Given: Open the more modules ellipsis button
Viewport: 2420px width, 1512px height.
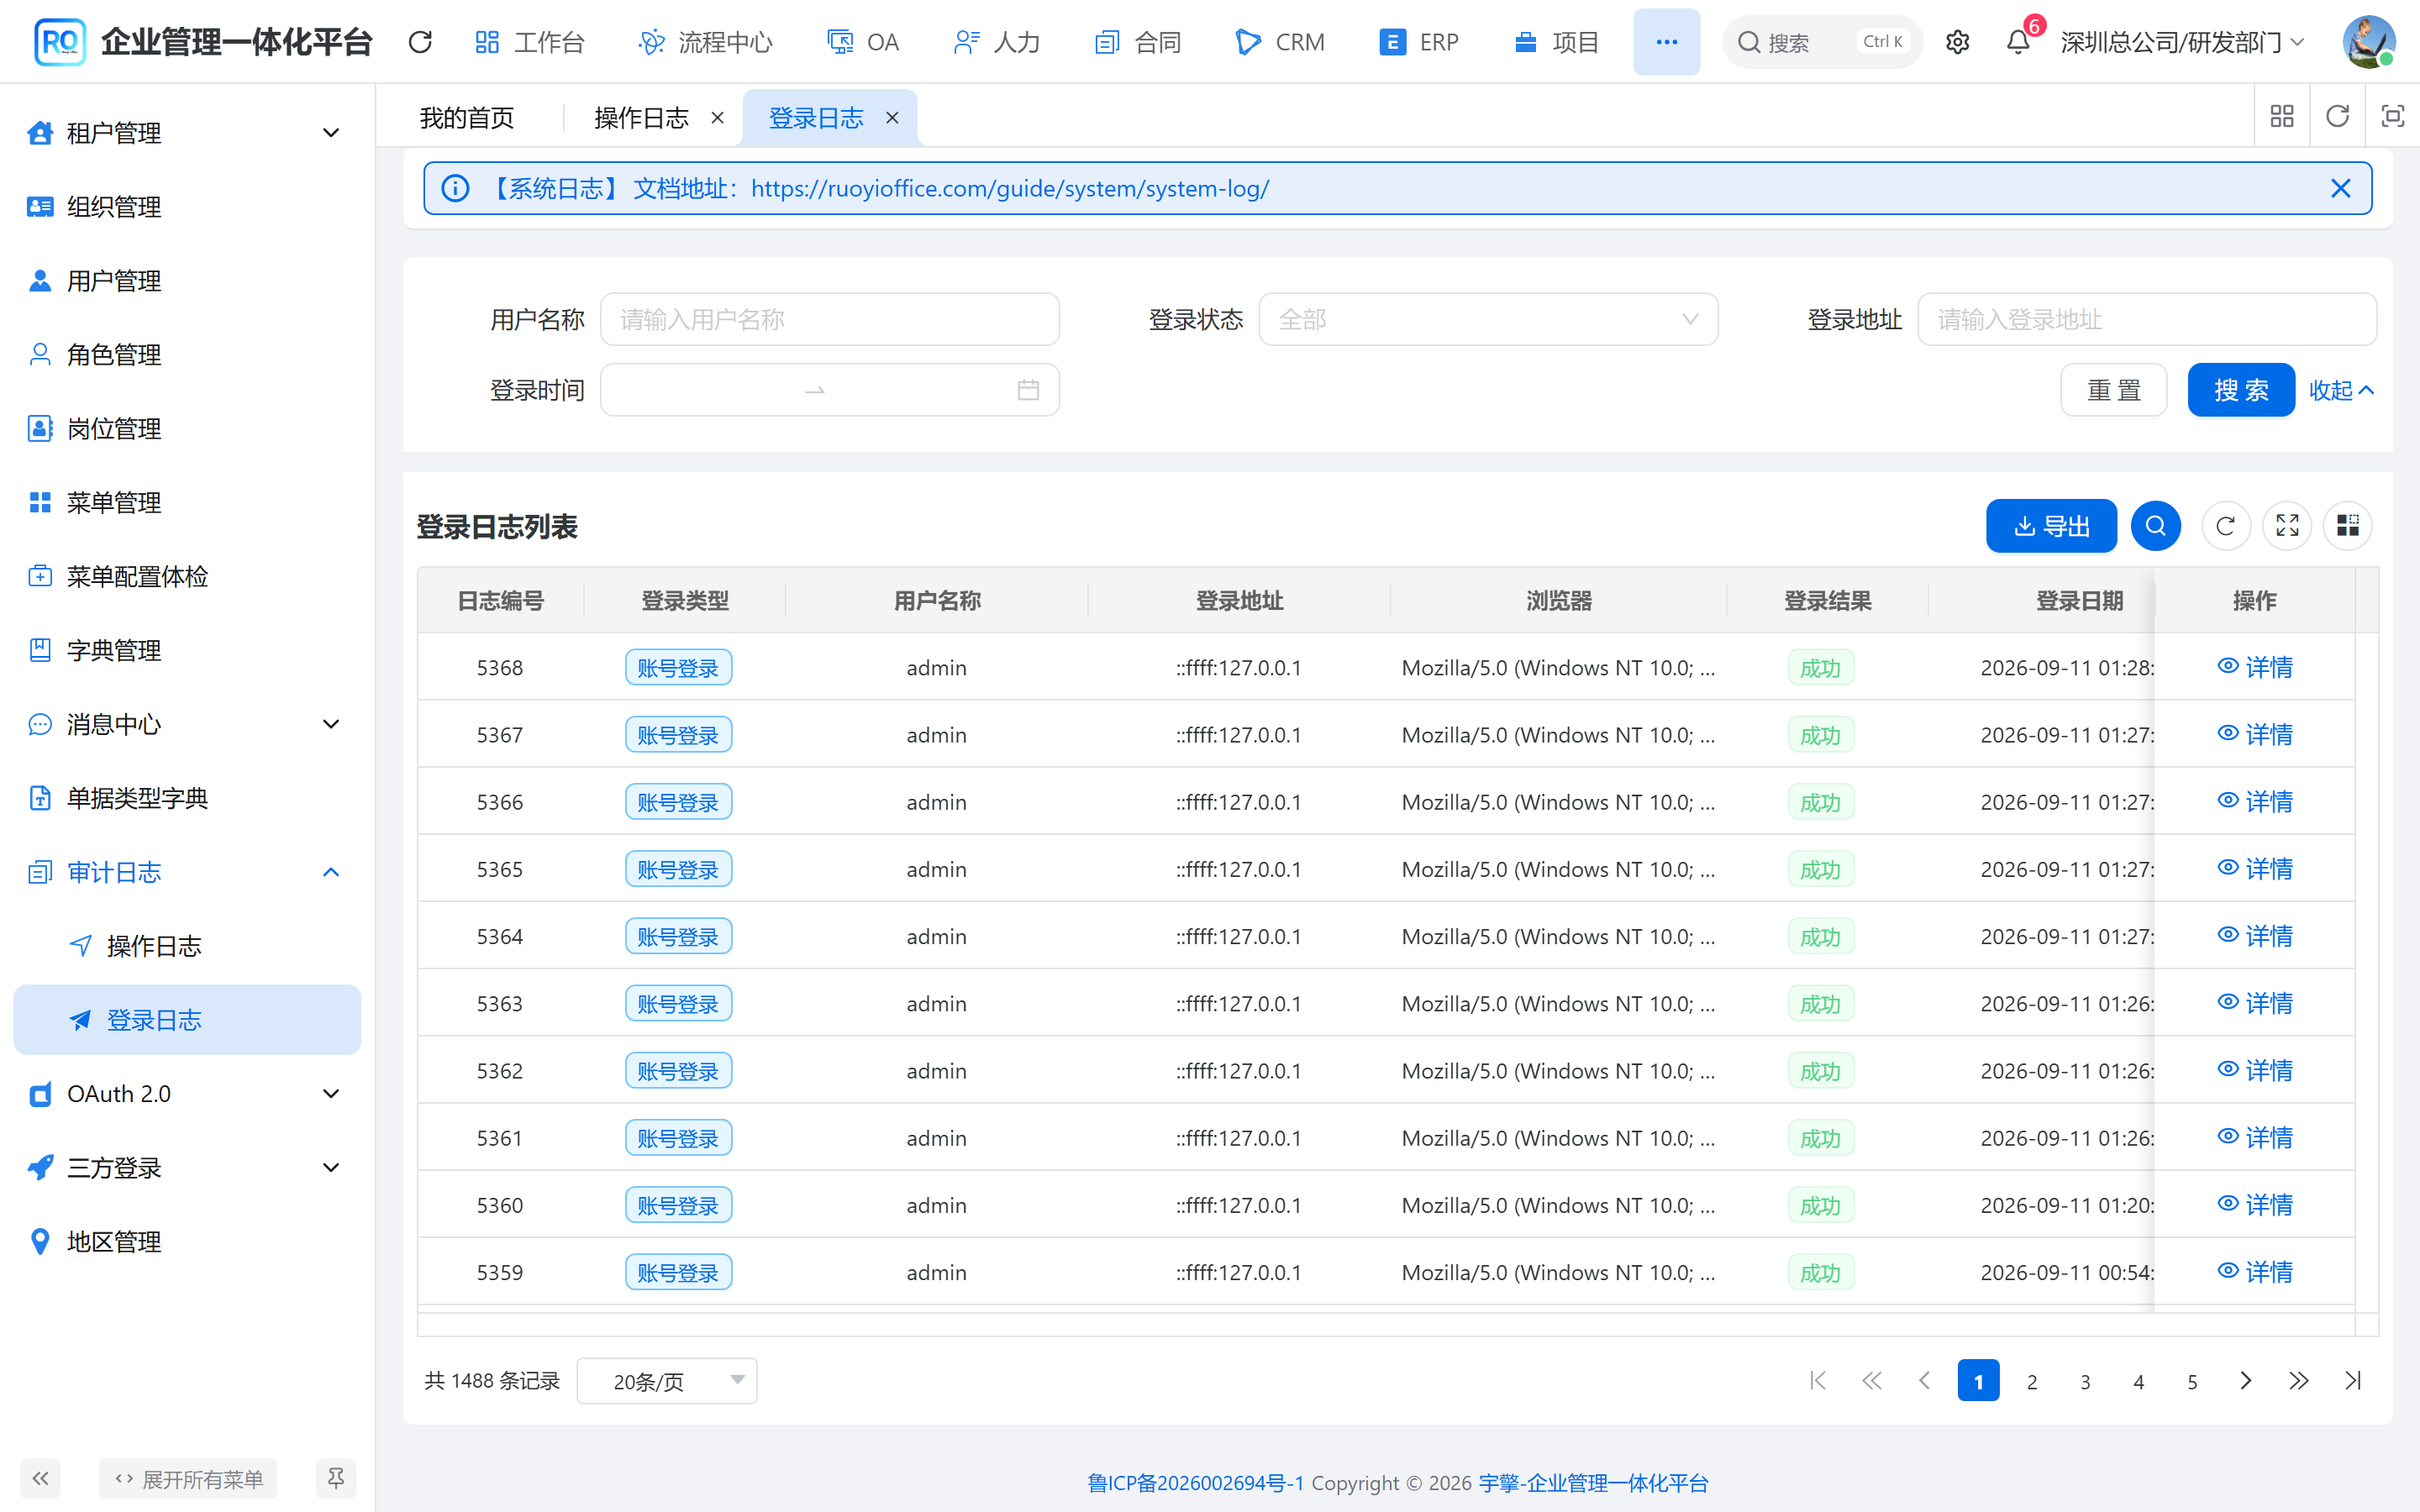Looking at the screenshot, I should [1666, 42].
